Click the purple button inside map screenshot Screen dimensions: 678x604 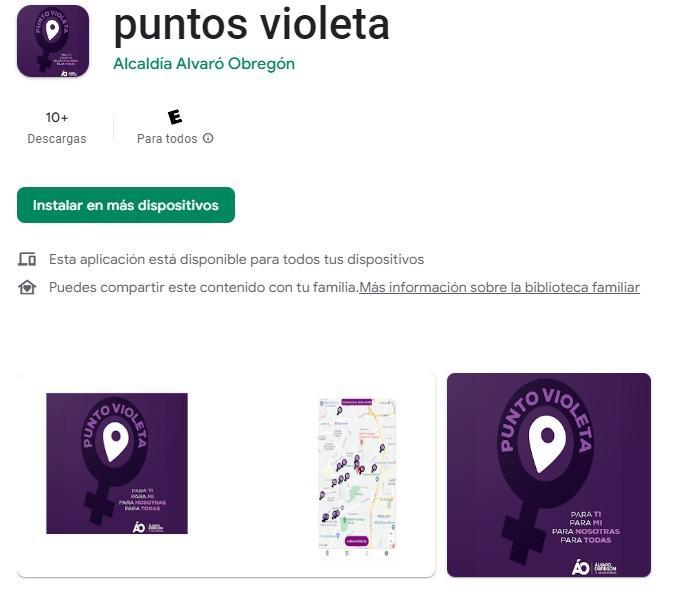[357, 541]
